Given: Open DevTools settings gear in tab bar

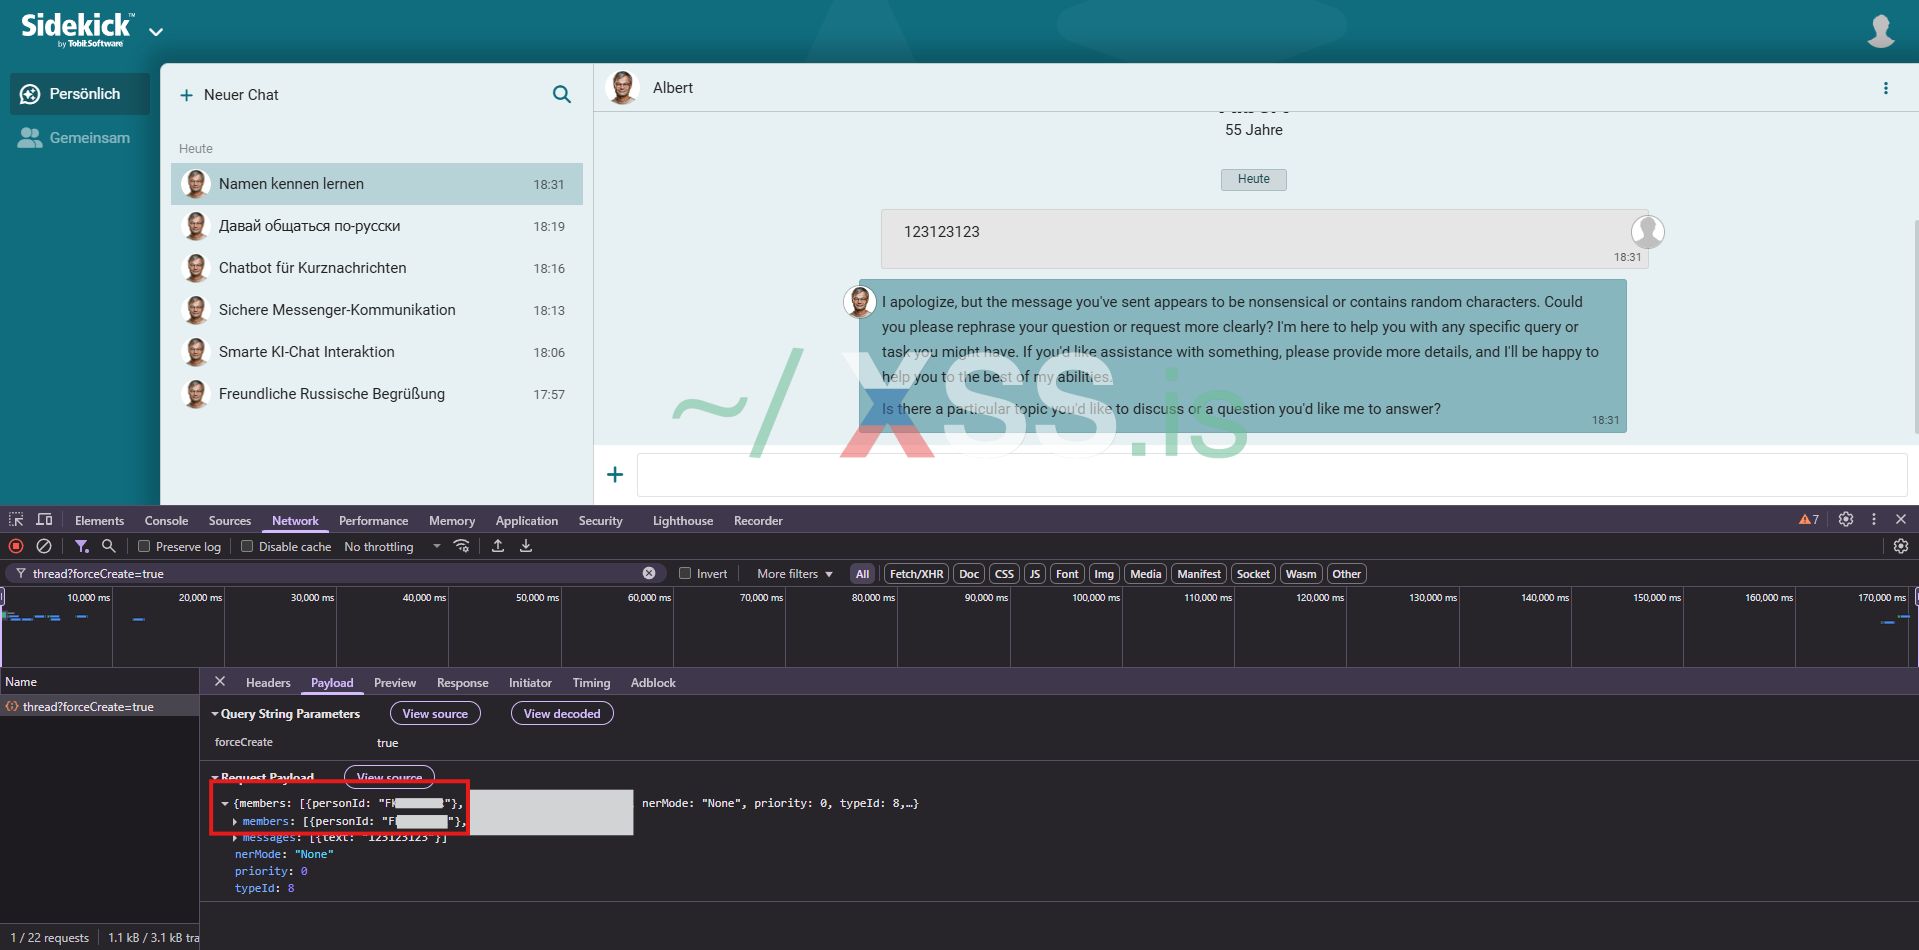Looking at the screenshot, I should point(1846,519).
